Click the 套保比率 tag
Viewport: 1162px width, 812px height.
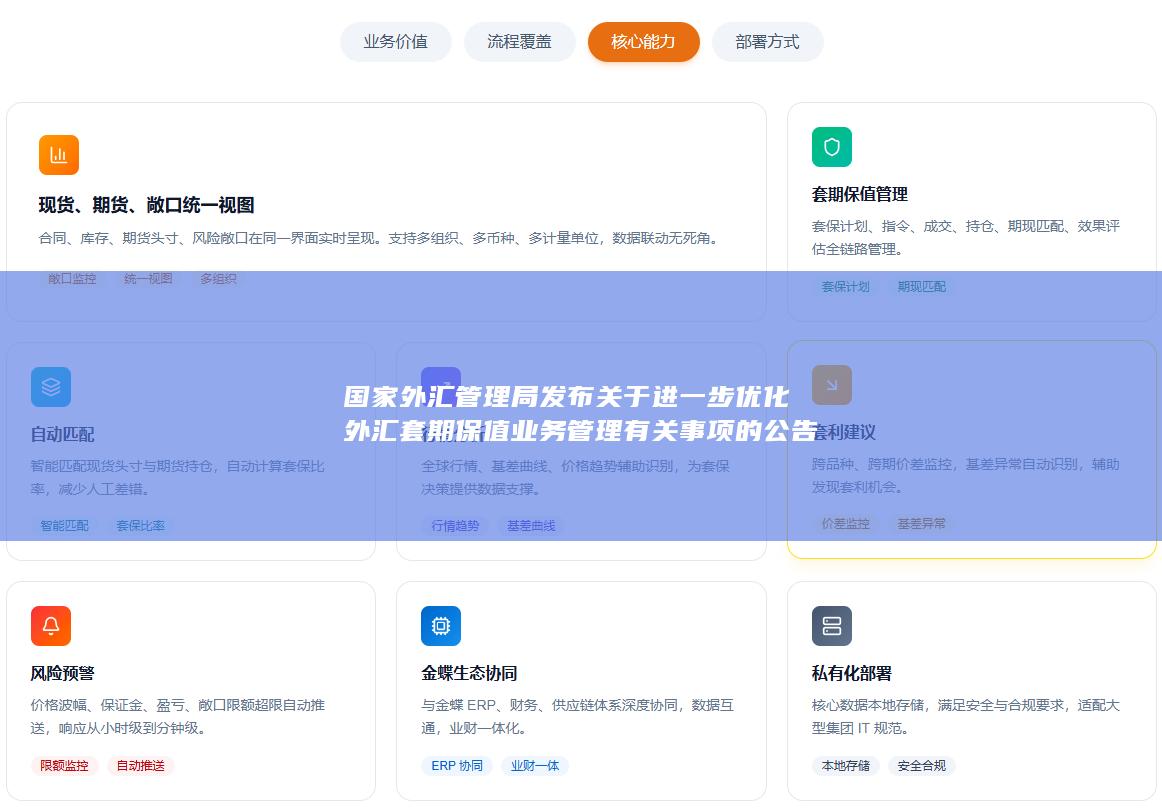pos(141,526)
